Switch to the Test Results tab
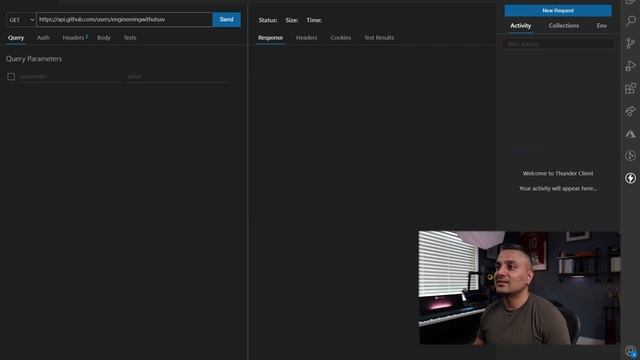 (379, 38)
